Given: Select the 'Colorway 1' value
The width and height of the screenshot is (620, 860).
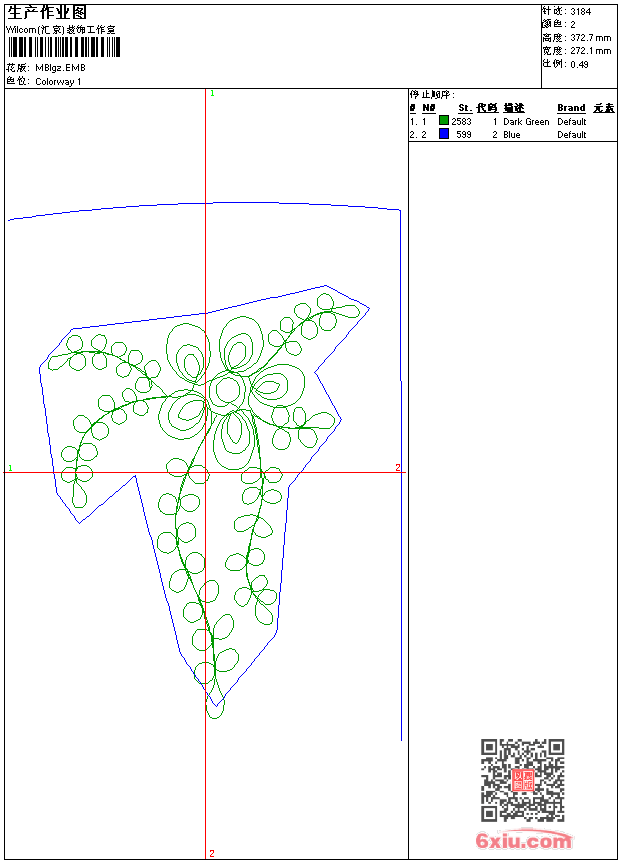Looking at the screenshot, I should [58, 82].
